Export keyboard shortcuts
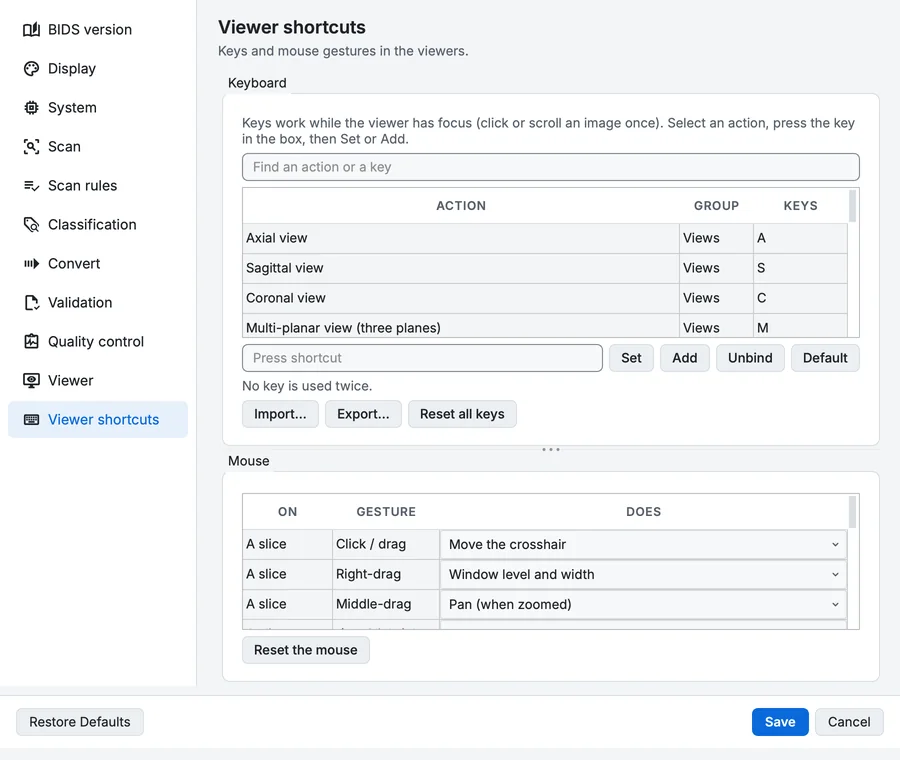Image resolution: width=900 pixels, height=760 pixels. (x=363, y=414)
